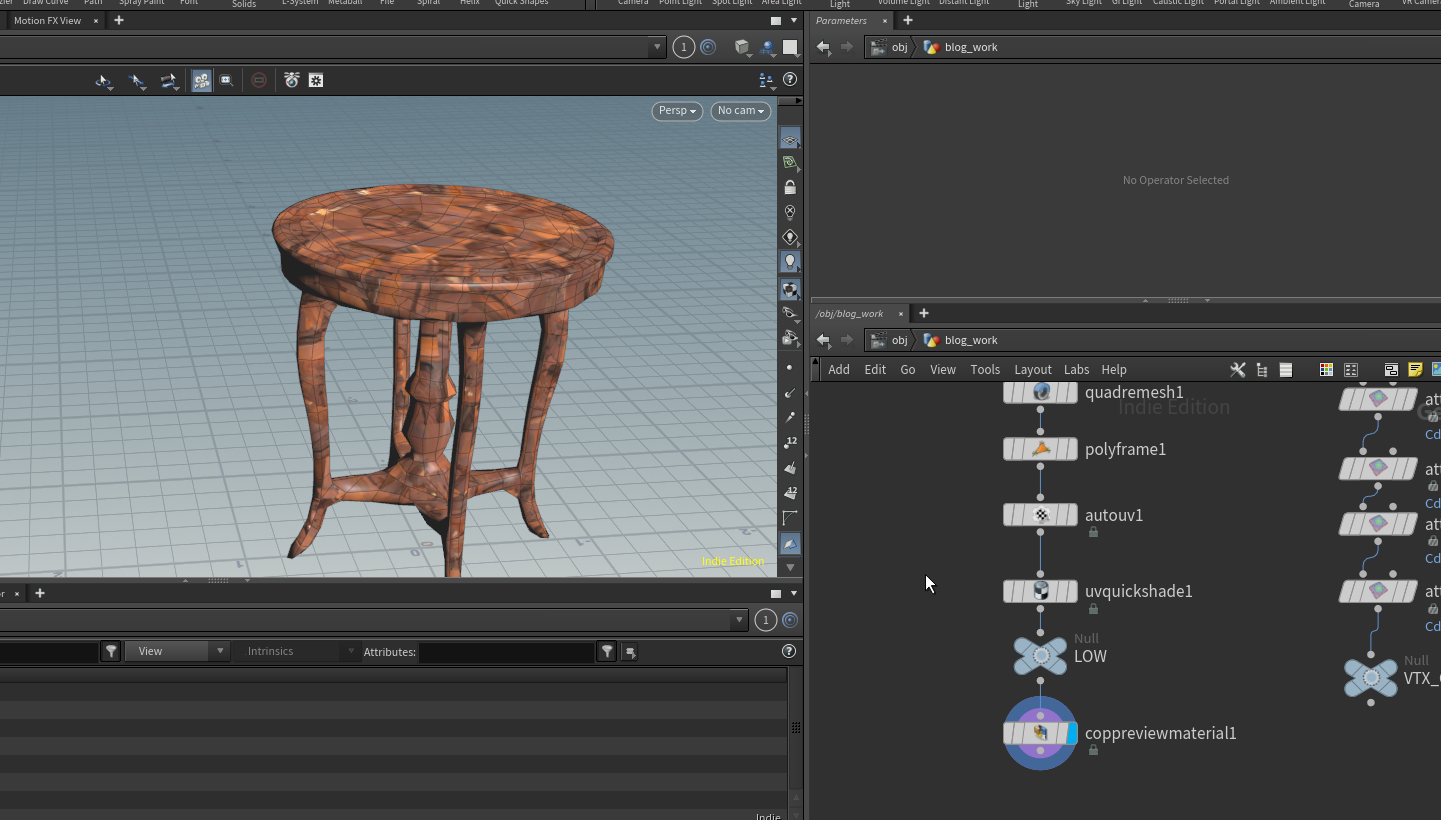Toggle the high quality lighting icon
Image resolution: width=1441 pixels, height=820 pixels.
pos(790,288)
